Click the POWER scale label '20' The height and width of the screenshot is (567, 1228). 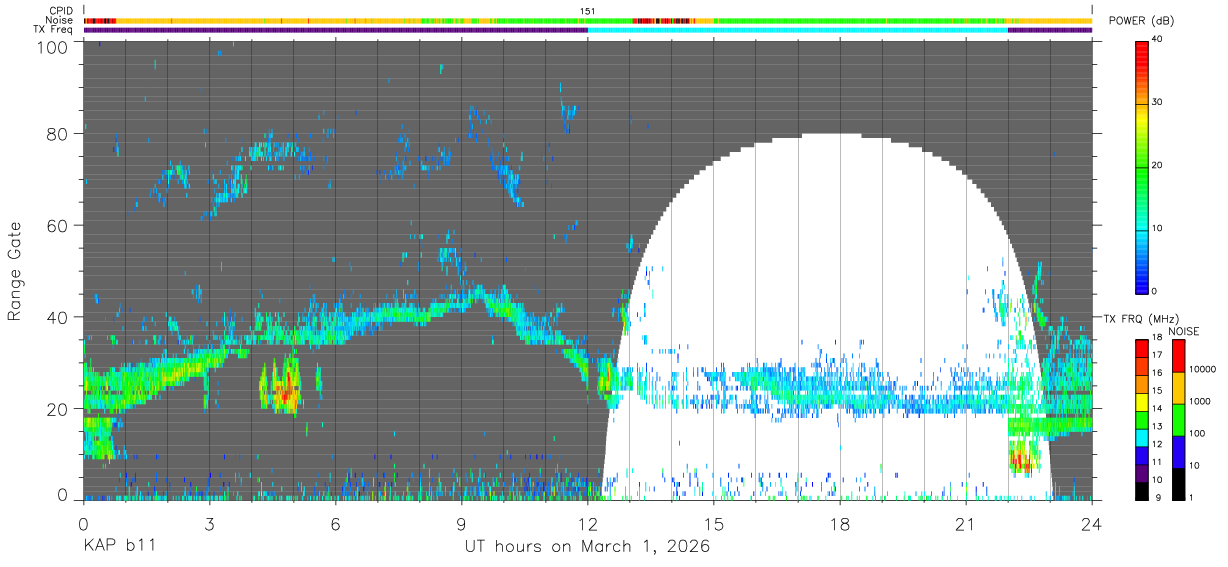(x=1158, y=166)
